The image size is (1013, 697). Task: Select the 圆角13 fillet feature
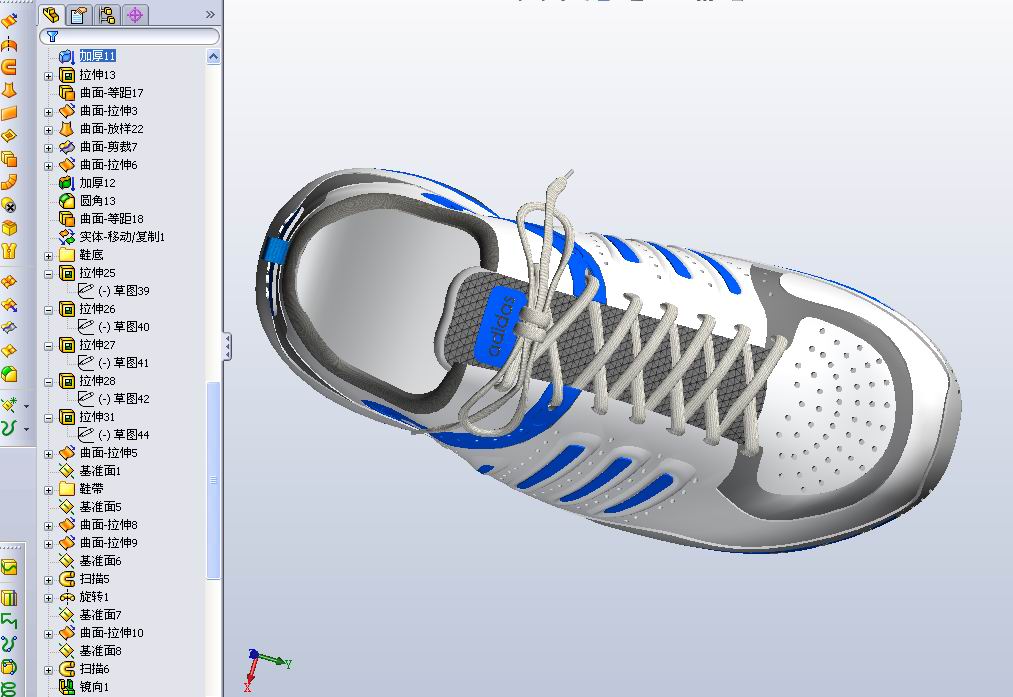pos(98,201)
